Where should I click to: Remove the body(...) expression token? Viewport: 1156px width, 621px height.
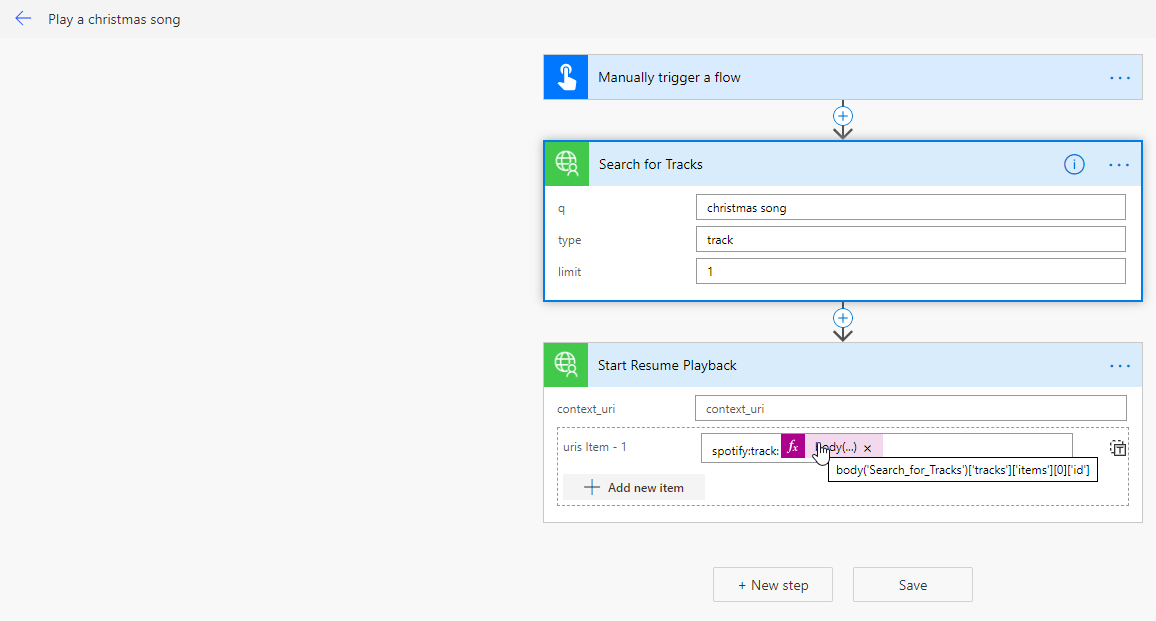click(868, 448)
